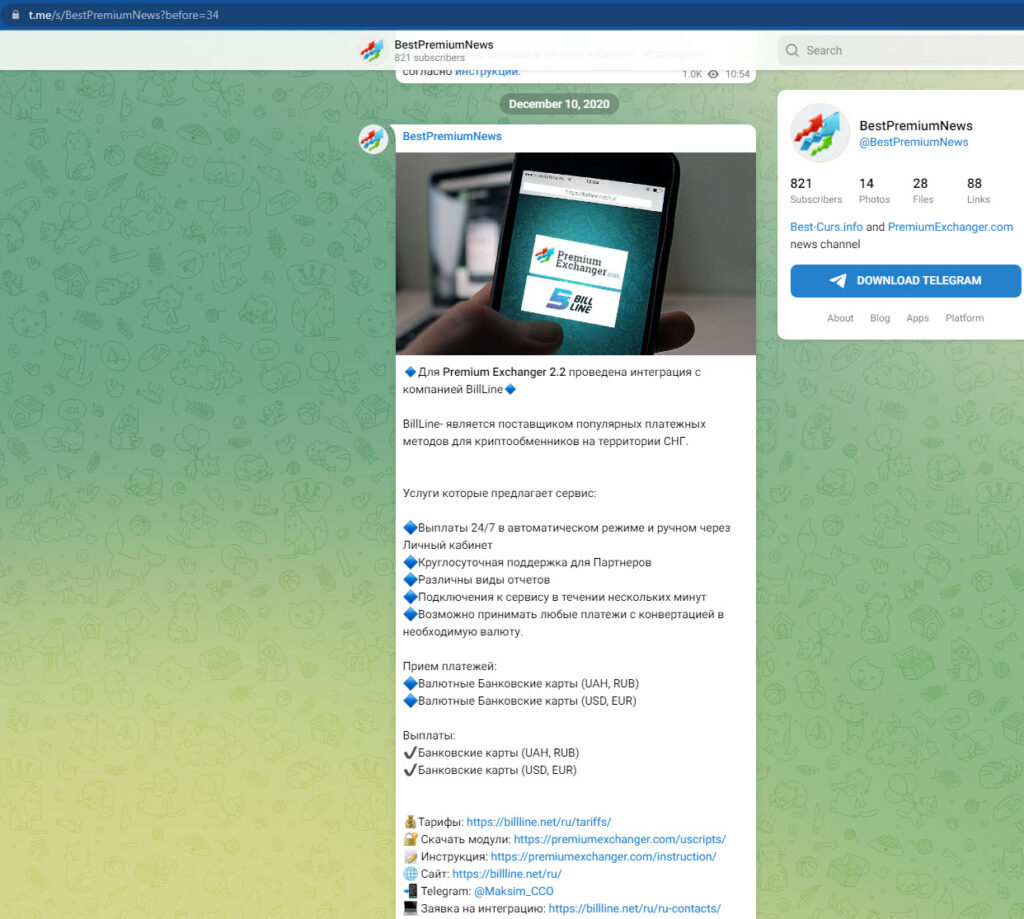Open the phone photo in the post
Viewport: 1024px width, 919px height.
pyautogui.click(x=575, y=253)
